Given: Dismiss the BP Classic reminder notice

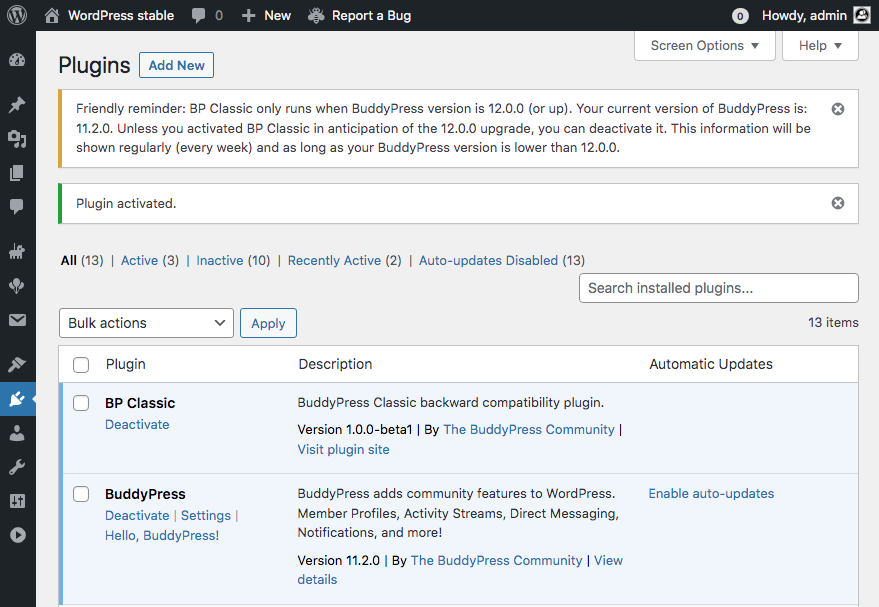Looking at the screenshot, I should 838,109.
